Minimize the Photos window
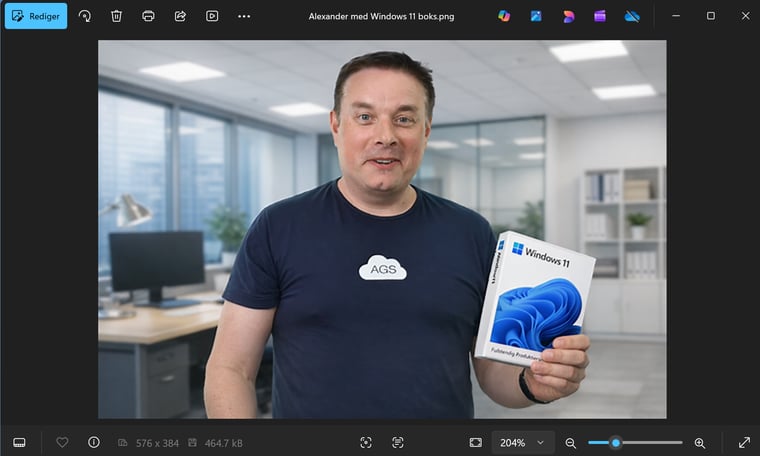760x456 pixels. pos(676,16)
